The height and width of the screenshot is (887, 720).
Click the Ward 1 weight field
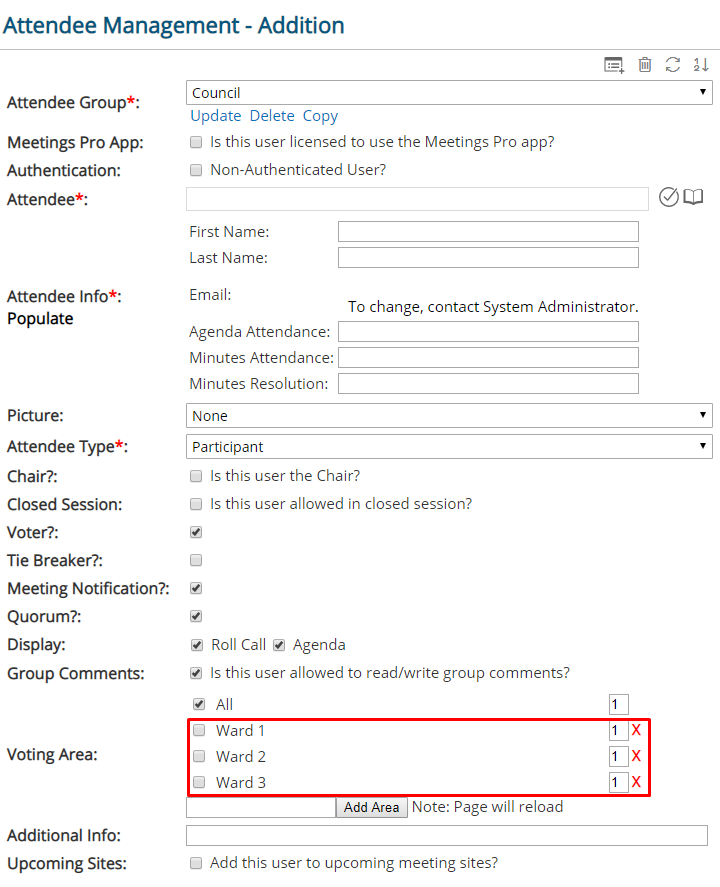point(619,730)
